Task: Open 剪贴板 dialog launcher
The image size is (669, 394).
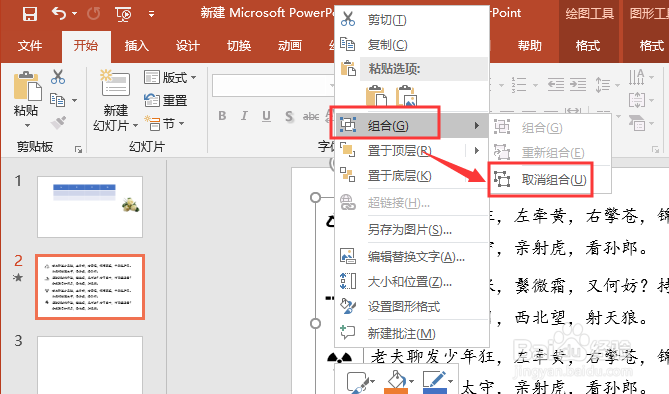Action: coord(79,149)
